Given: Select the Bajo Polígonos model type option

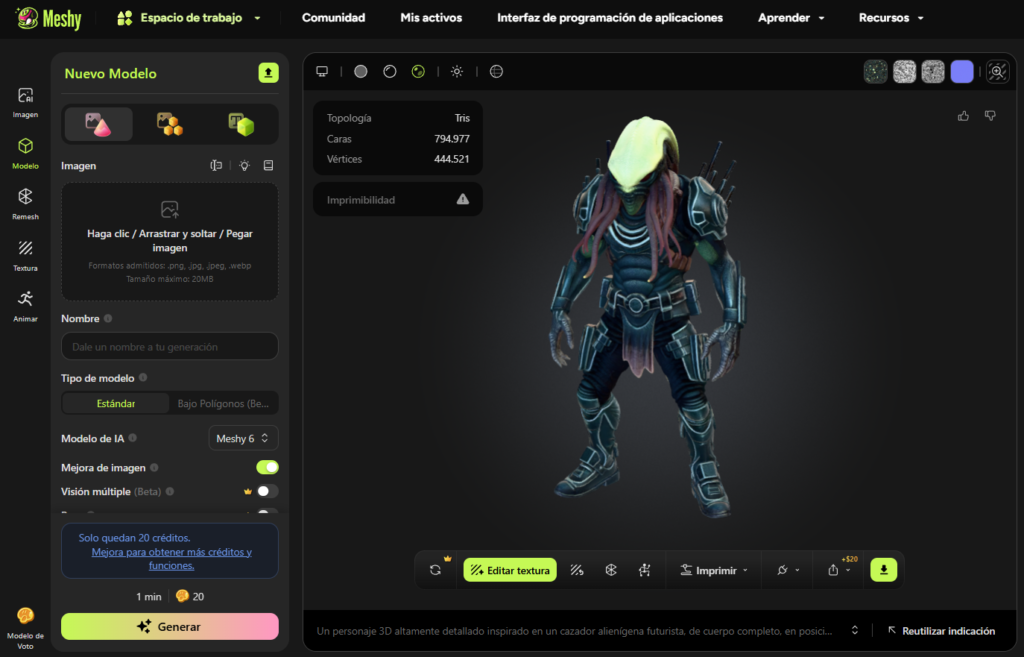Looking at the screenshot, I should [x=222, y=403].
